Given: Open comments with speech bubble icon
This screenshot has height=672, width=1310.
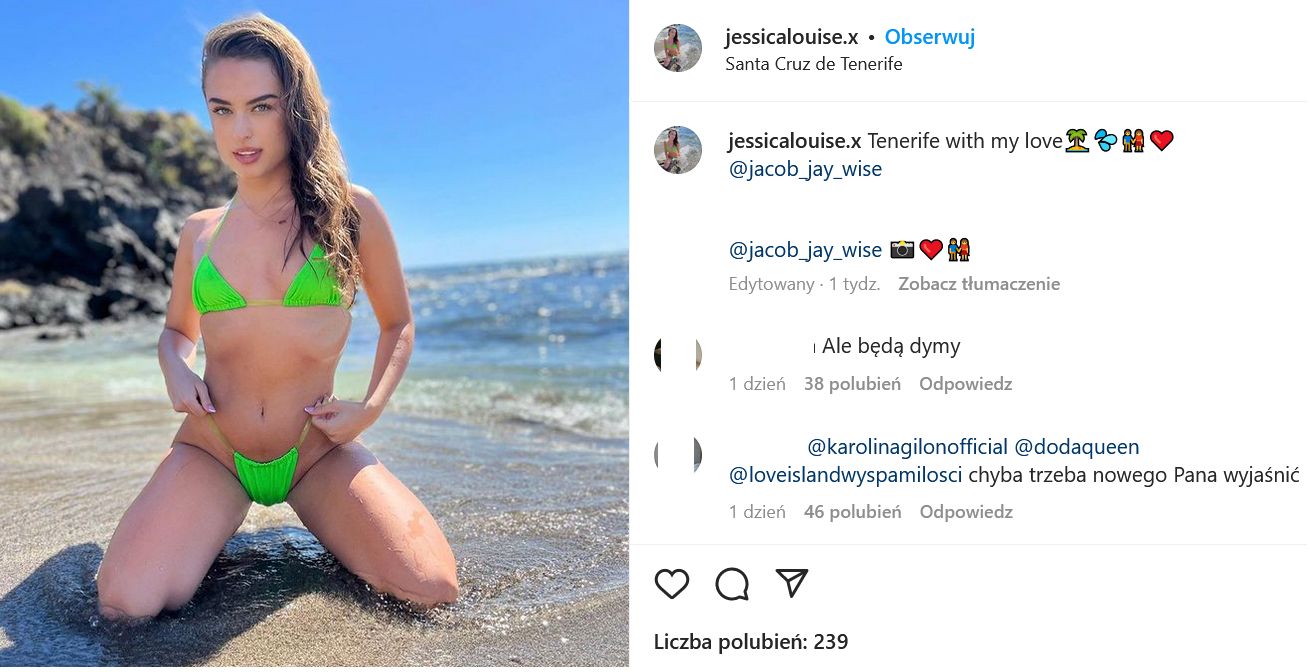Looking at the screenshot, I should pos(732,583).
